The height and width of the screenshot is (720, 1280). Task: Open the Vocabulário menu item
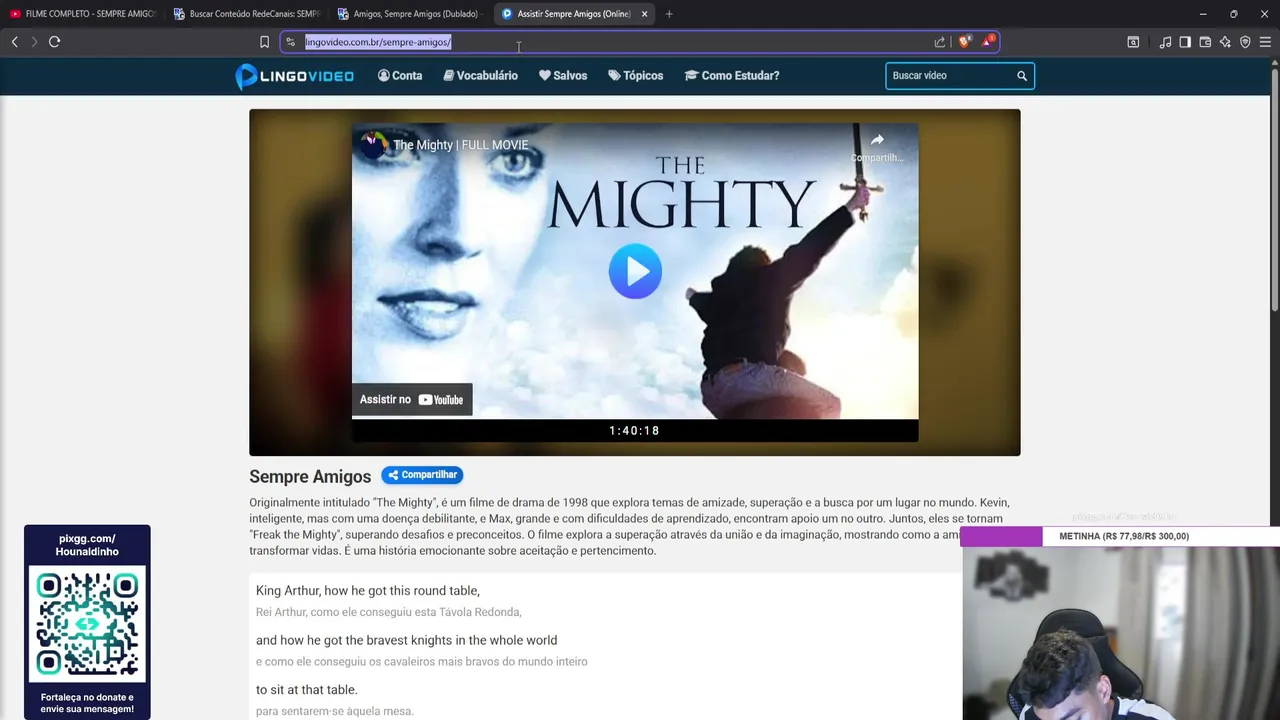coord(481,76)
